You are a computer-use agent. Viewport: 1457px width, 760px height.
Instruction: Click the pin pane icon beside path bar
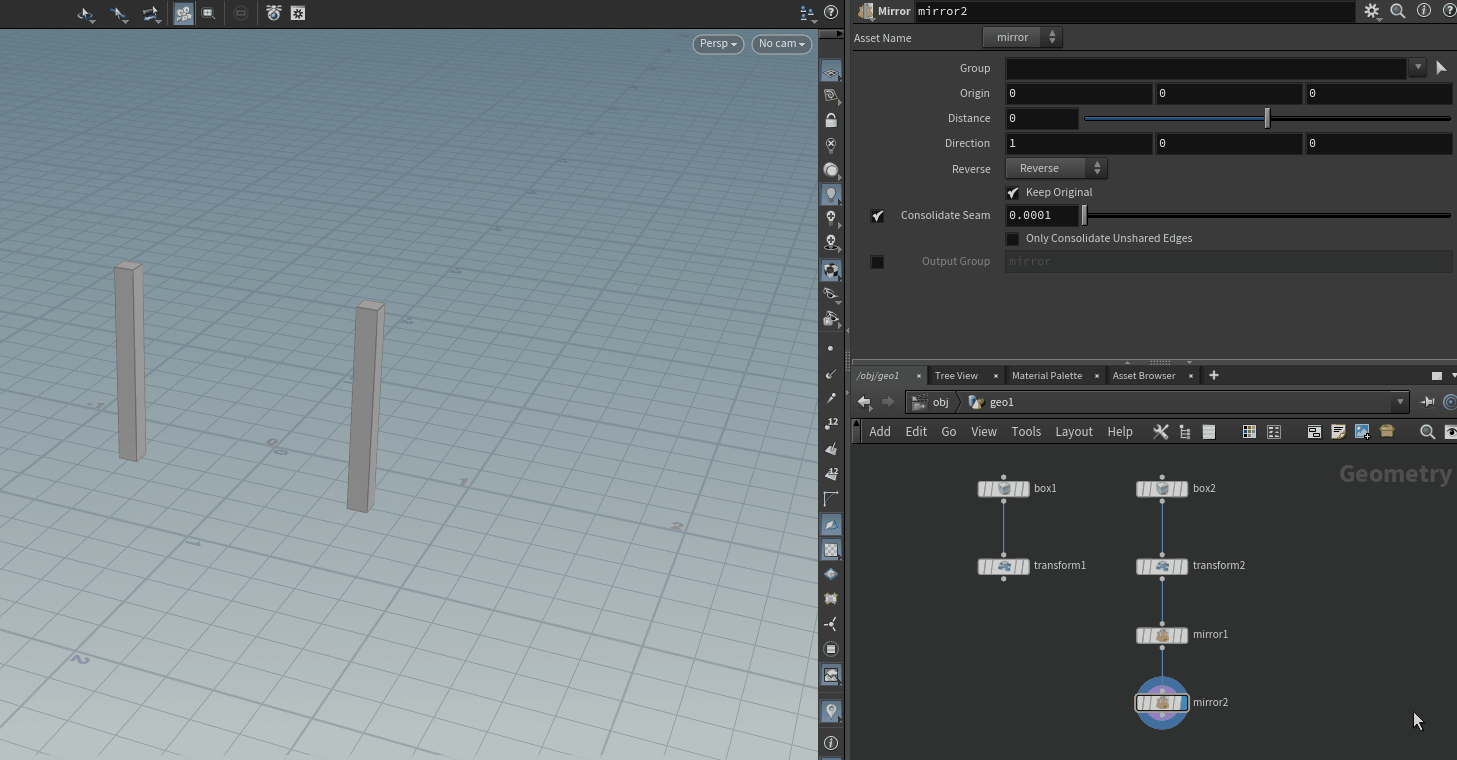tap(1427, 402)
